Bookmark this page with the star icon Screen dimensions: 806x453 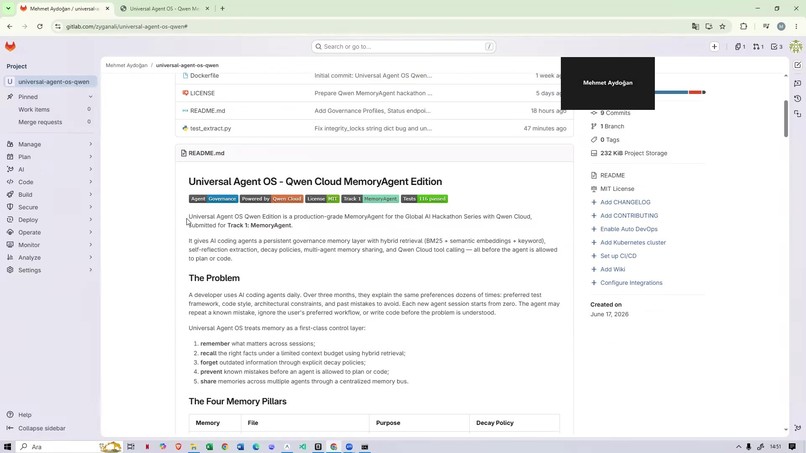pyautogui.click(x=722, y=26)
